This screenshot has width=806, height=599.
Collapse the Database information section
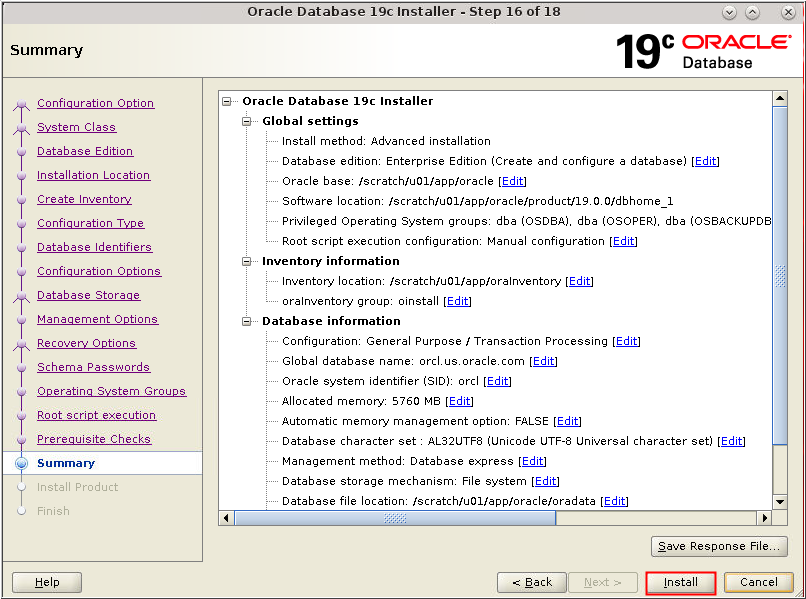[246, 321]
